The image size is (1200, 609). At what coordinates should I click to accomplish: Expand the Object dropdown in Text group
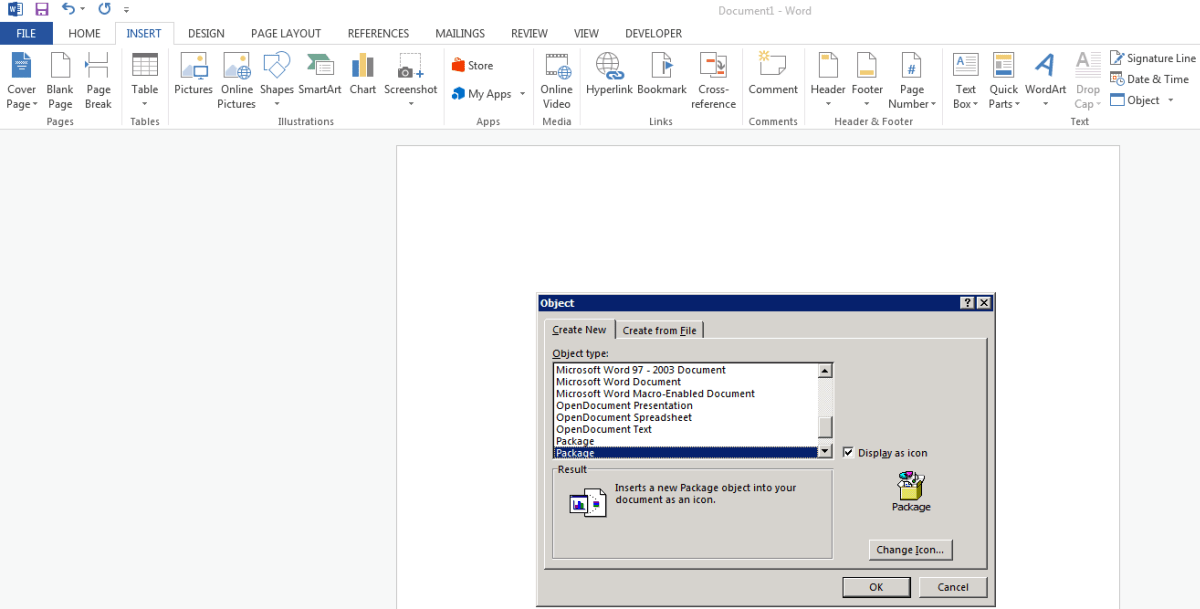coord(1171,101)
